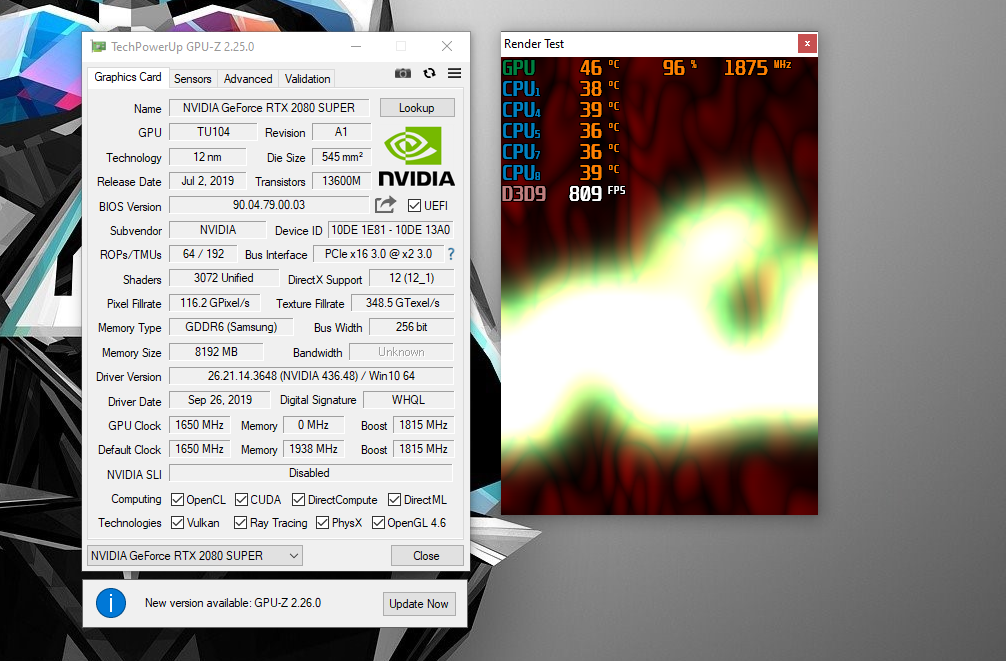Select the Graphics Card tab

[x=128, y=77]
